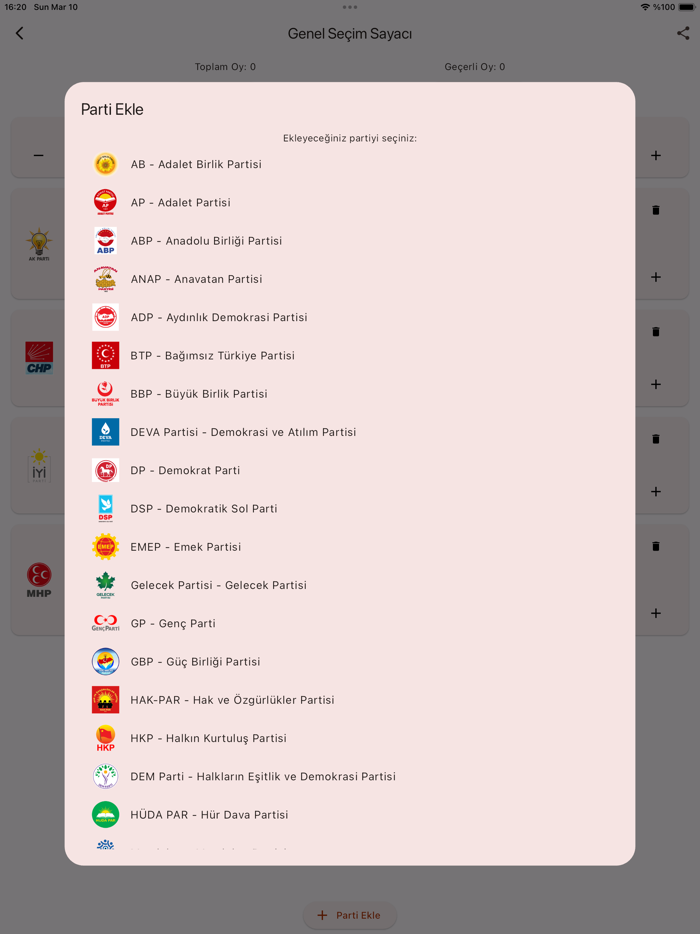Select the EMEP gear-shaped logo
This screenshot has width=700, height=934.
105,546
